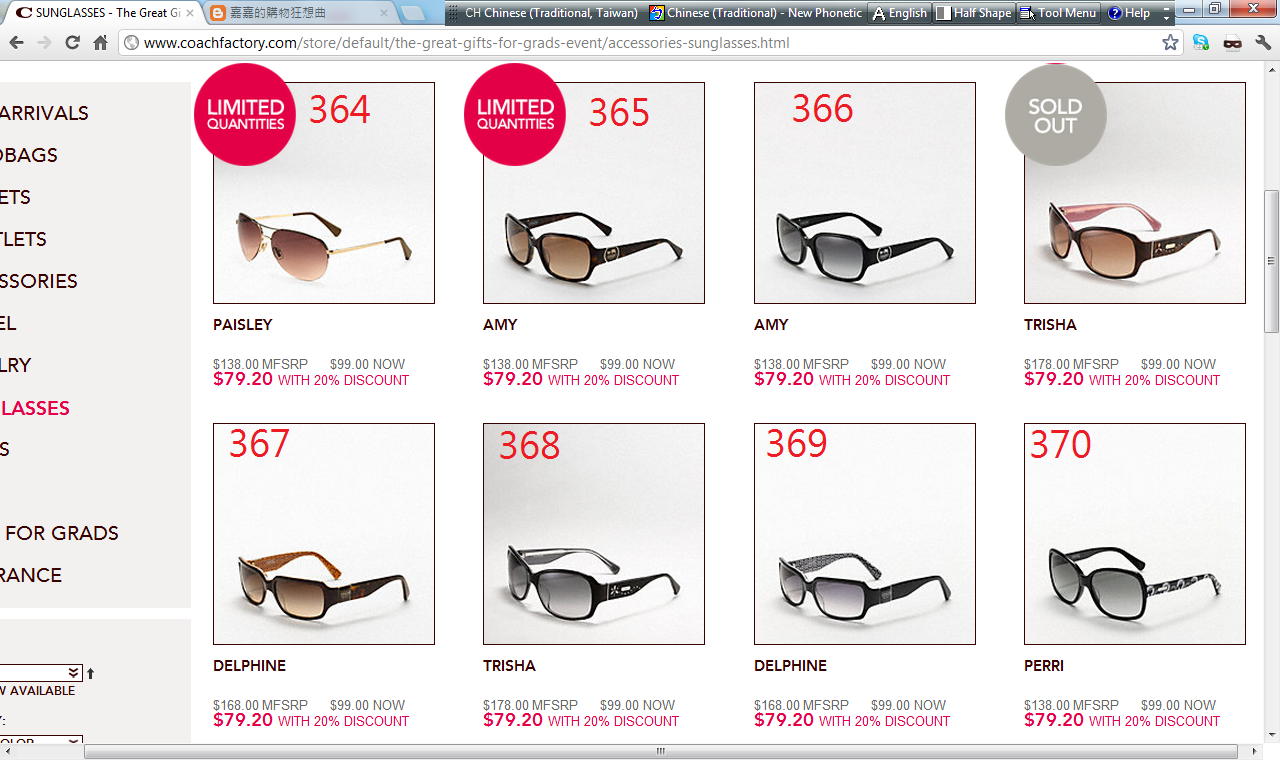Bookmark this page with the star icon
Image resolution: width=1280 pixels, height=760 pixels.
tap(1170, 43)
